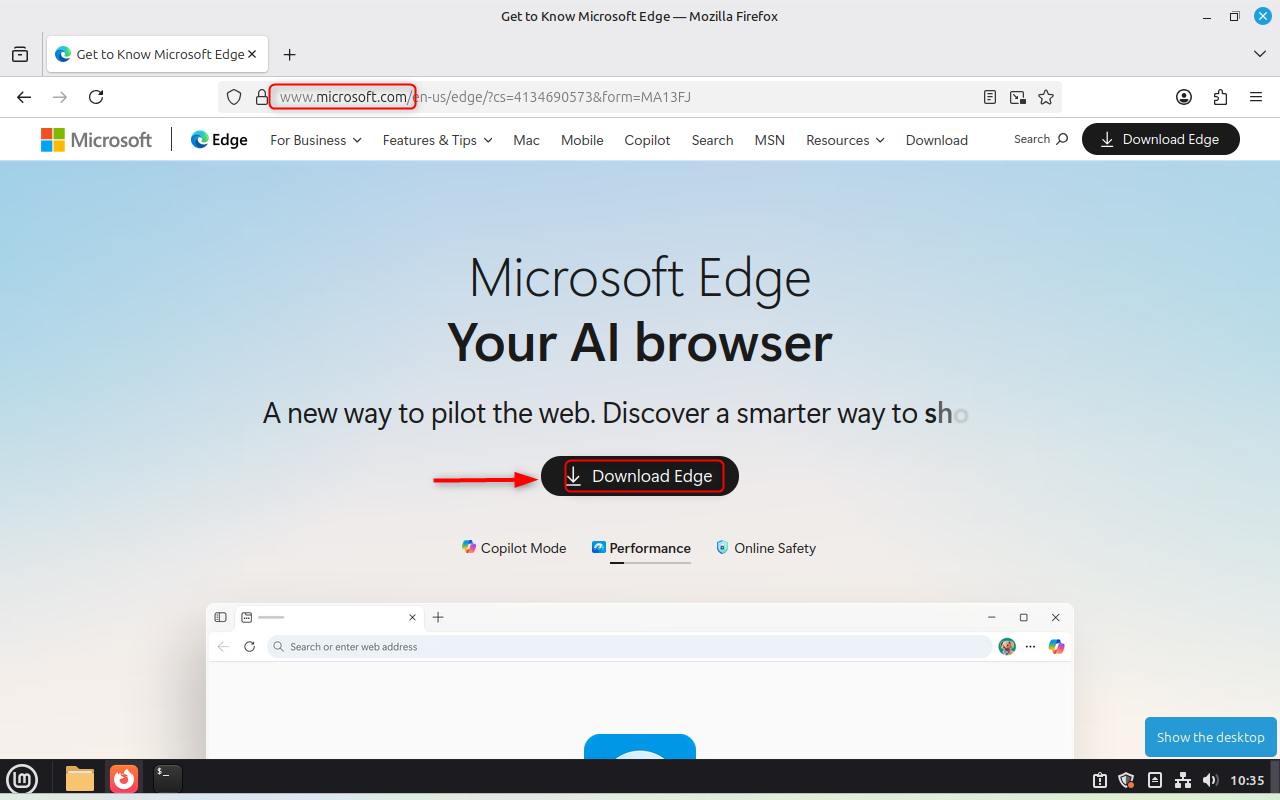Screen dimensions: 1280x800
Task: Open the Extensions puzzle-piece icon
Action: pyautogui.click(x=1220, y=97)
